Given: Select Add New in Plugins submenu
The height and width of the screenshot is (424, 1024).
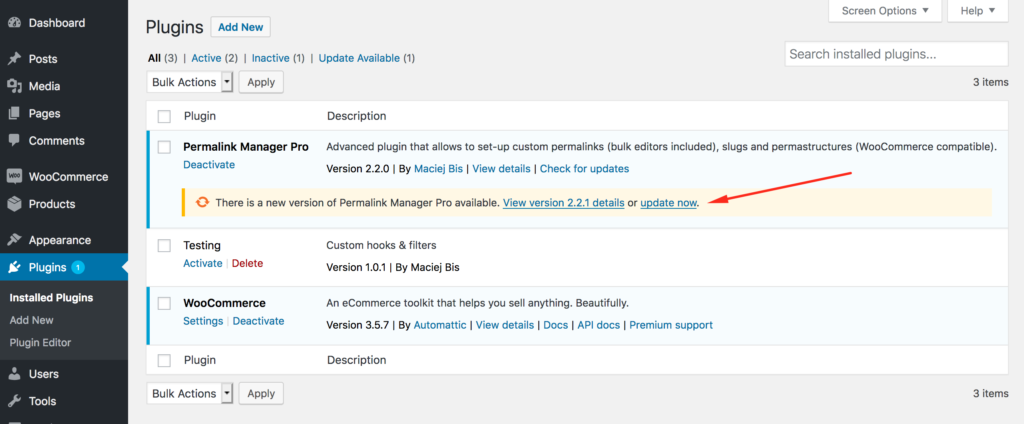Looking at the screenshot, I should (x=31, y=320).
